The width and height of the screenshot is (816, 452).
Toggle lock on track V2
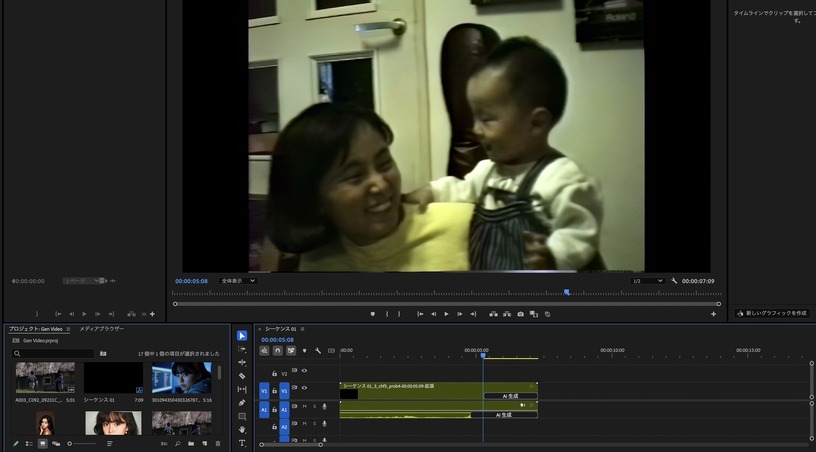(x=274, y=373)
